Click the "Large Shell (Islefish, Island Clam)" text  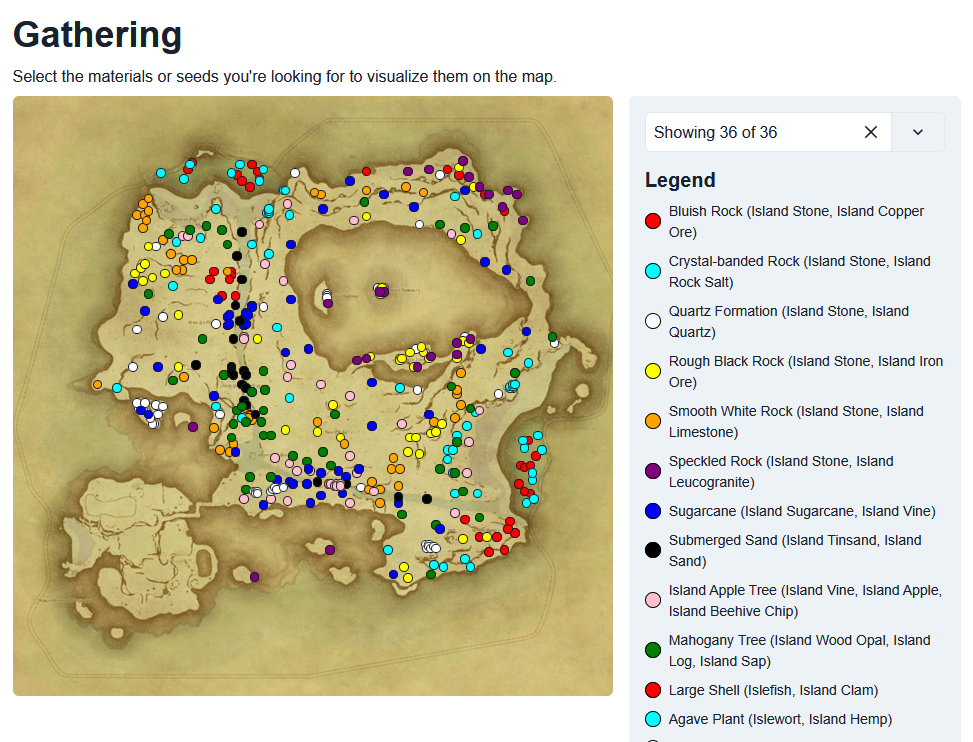click(x=773, y=690)
